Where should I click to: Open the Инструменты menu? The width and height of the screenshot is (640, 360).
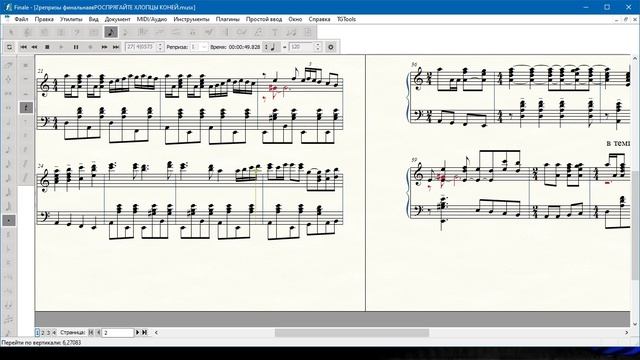[191, 19]
